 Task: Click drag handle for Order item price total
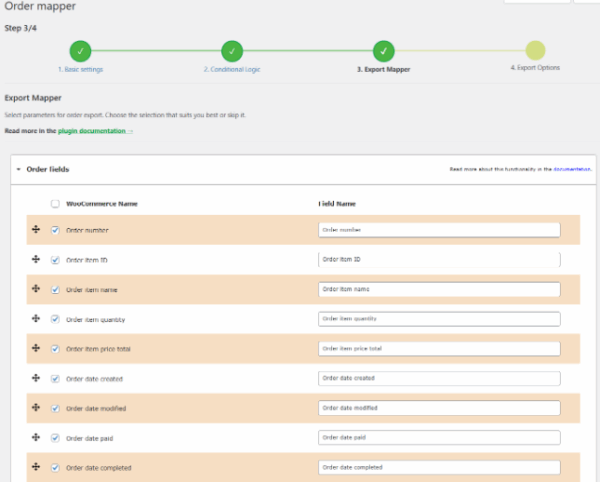[x=36, y=349]
